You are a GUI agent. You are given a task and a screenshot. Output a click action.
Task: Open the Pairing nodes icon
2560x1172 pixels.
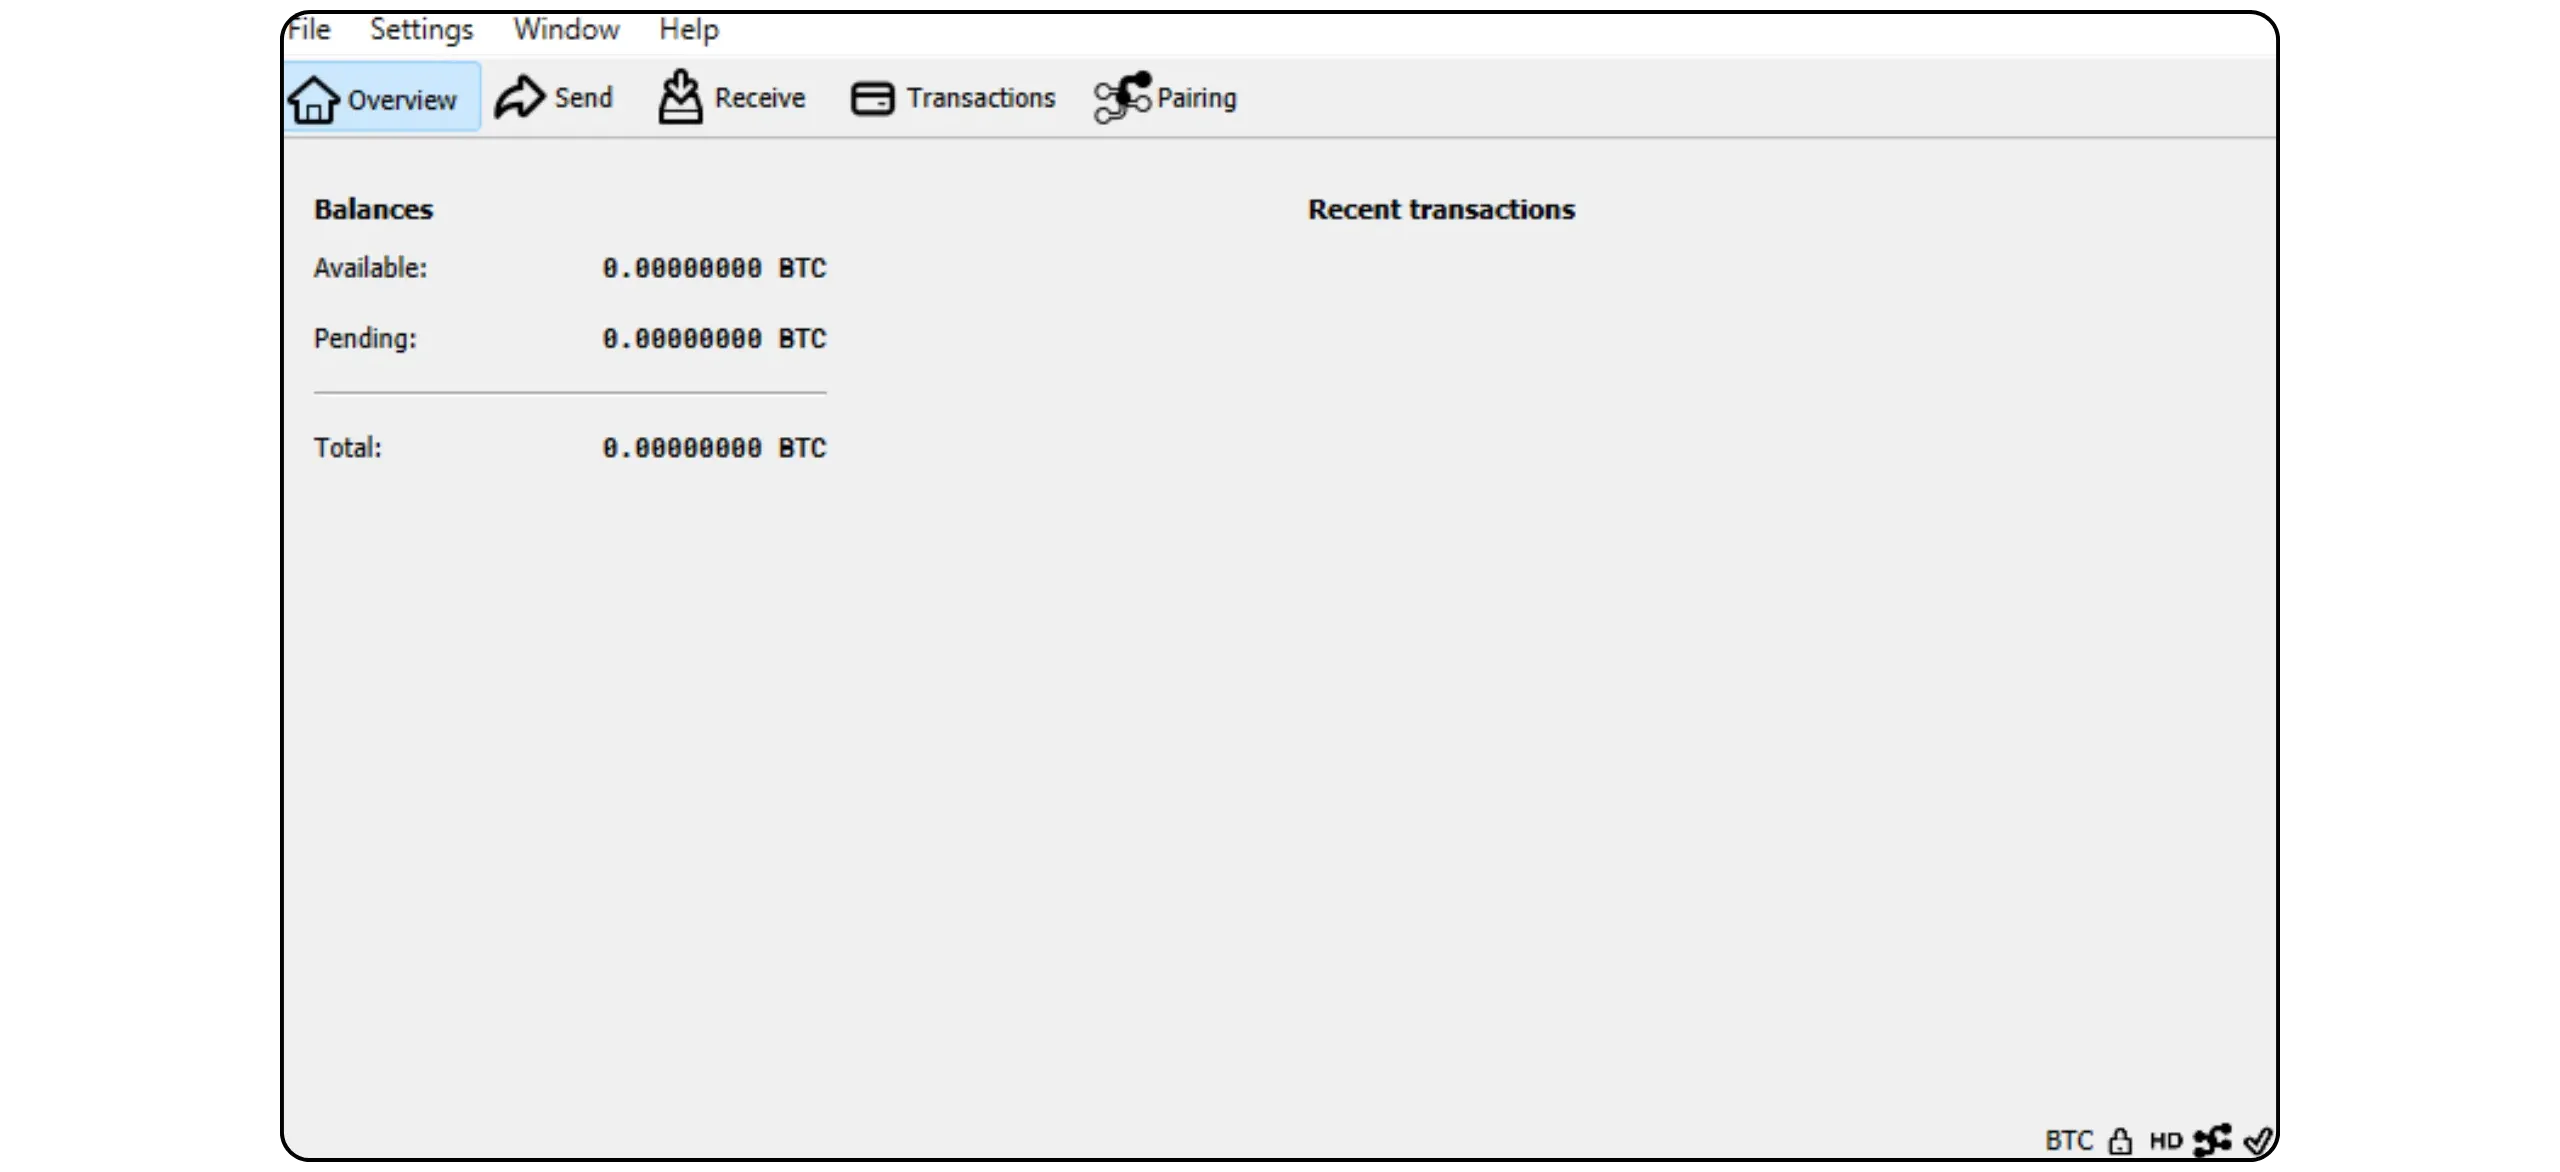(1122, 98)
